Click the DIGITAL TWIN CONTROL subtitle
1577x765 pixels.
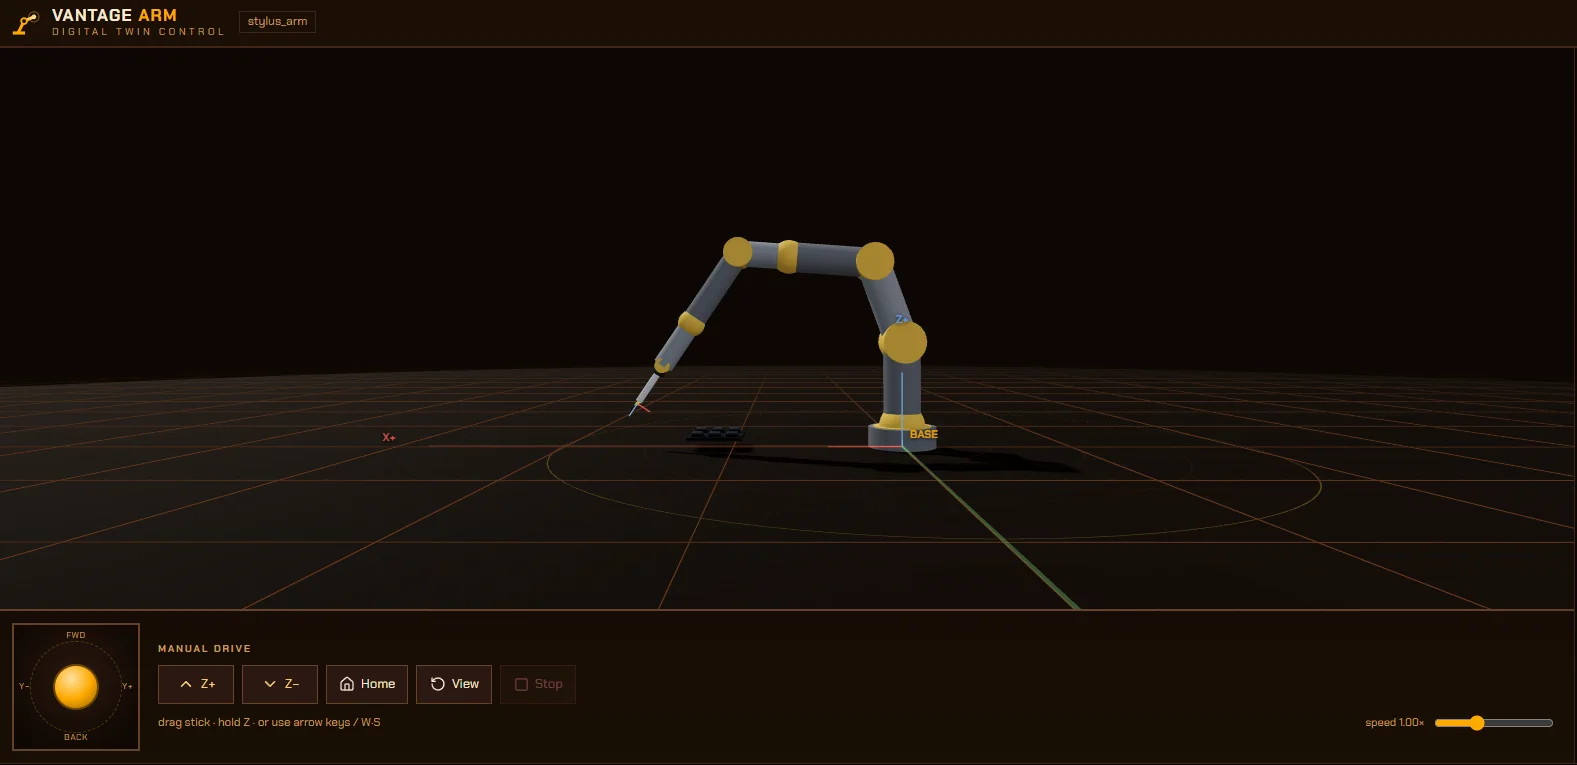[139, 32]
